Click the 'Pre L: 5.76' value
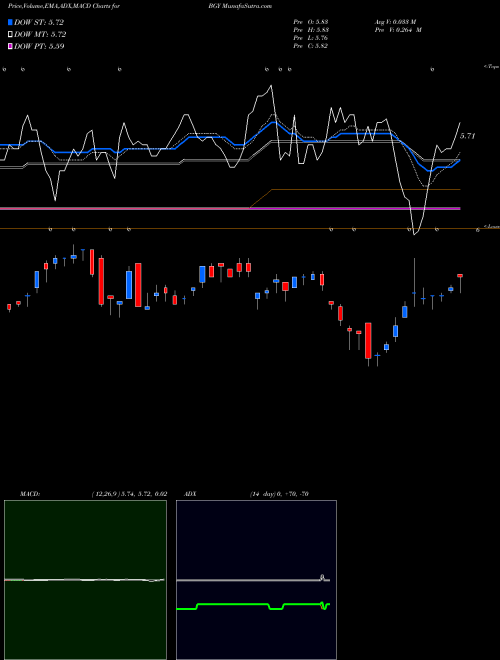 311,38
